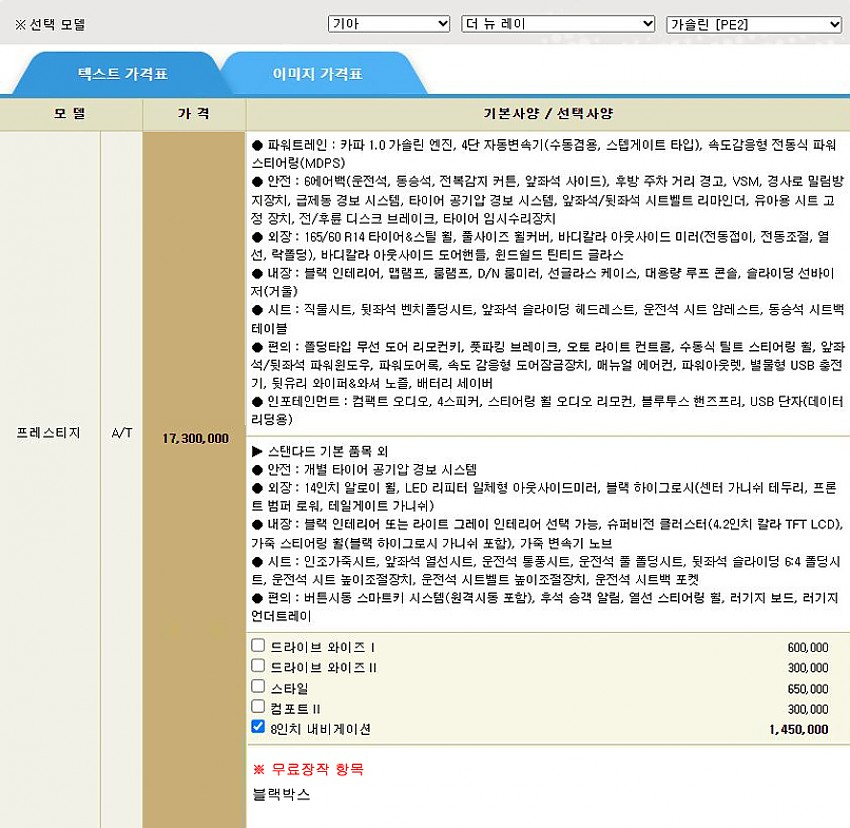Screen dimensions: 850x828
Task: Enable the 드라이브 와이즈 II checkbox
Action: pos(258,666)
